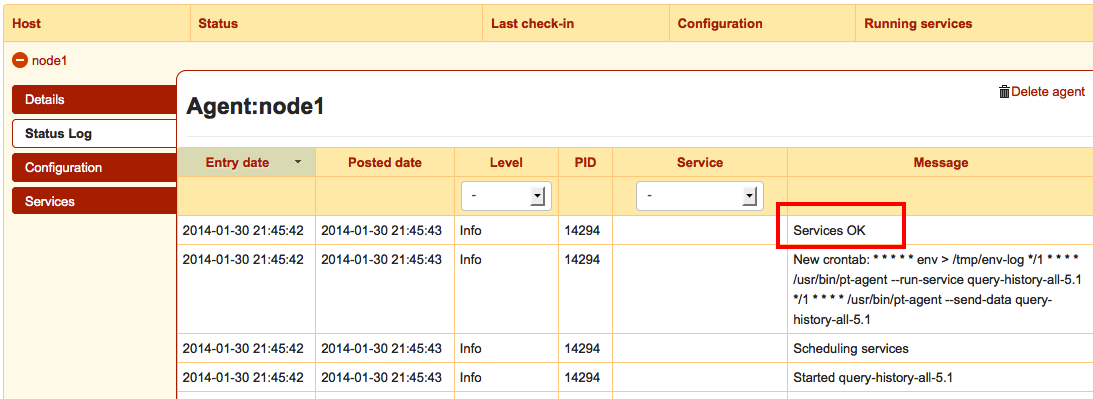Image resolution: width=1093 pixels, height=399 pixels.
Task: Click the entry date in the Services OK row
Action: (243, 230)
